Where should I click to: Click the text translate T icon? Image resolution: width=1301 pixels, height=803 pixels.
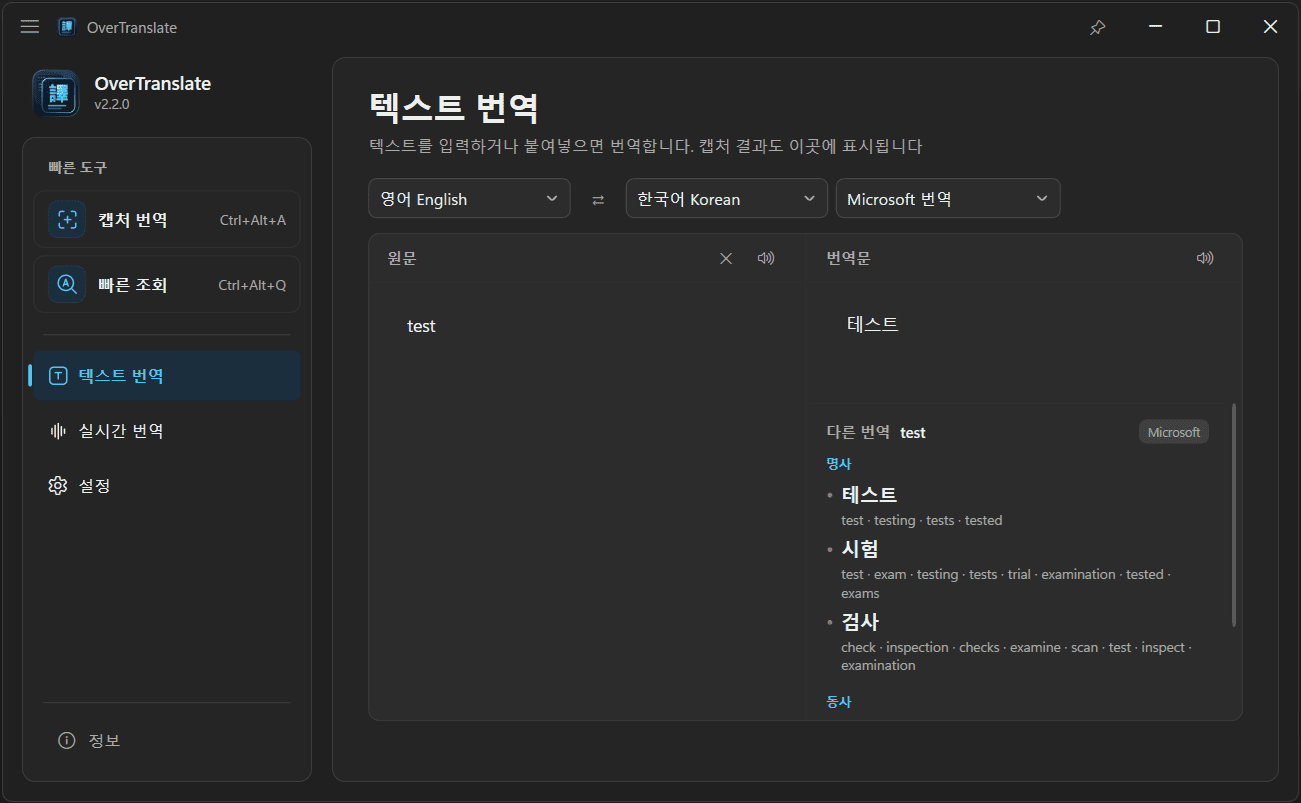tap(58, 376)
